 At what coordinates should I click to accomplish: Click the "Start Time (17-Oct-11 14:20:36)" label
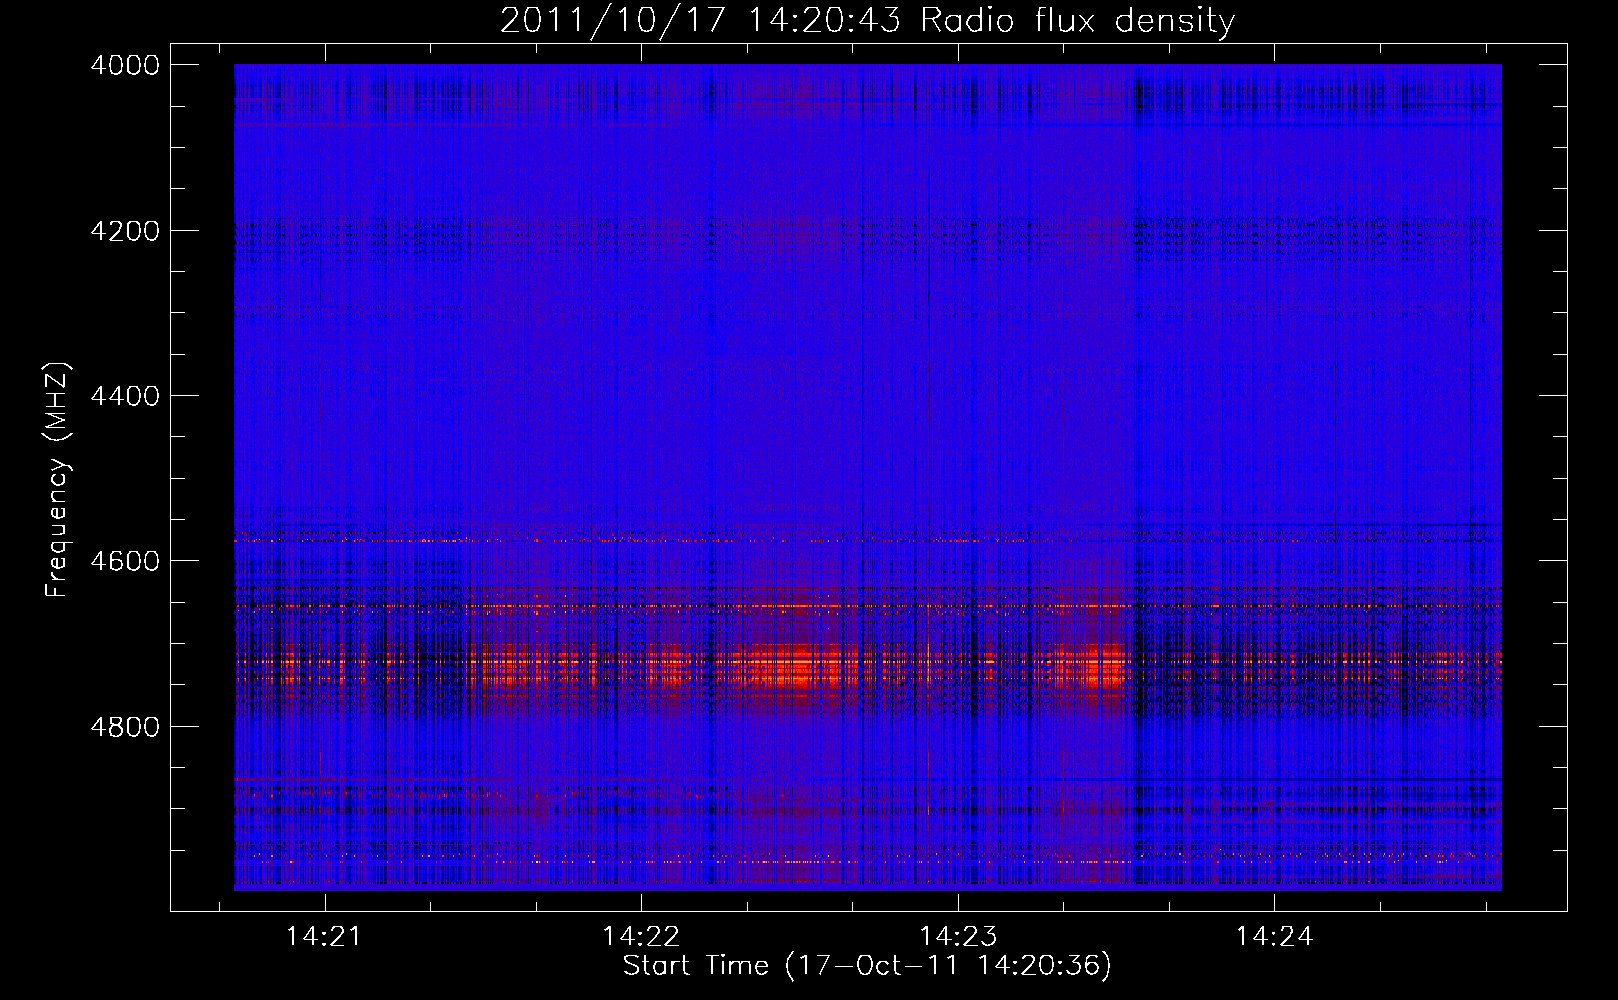point(867,966)
